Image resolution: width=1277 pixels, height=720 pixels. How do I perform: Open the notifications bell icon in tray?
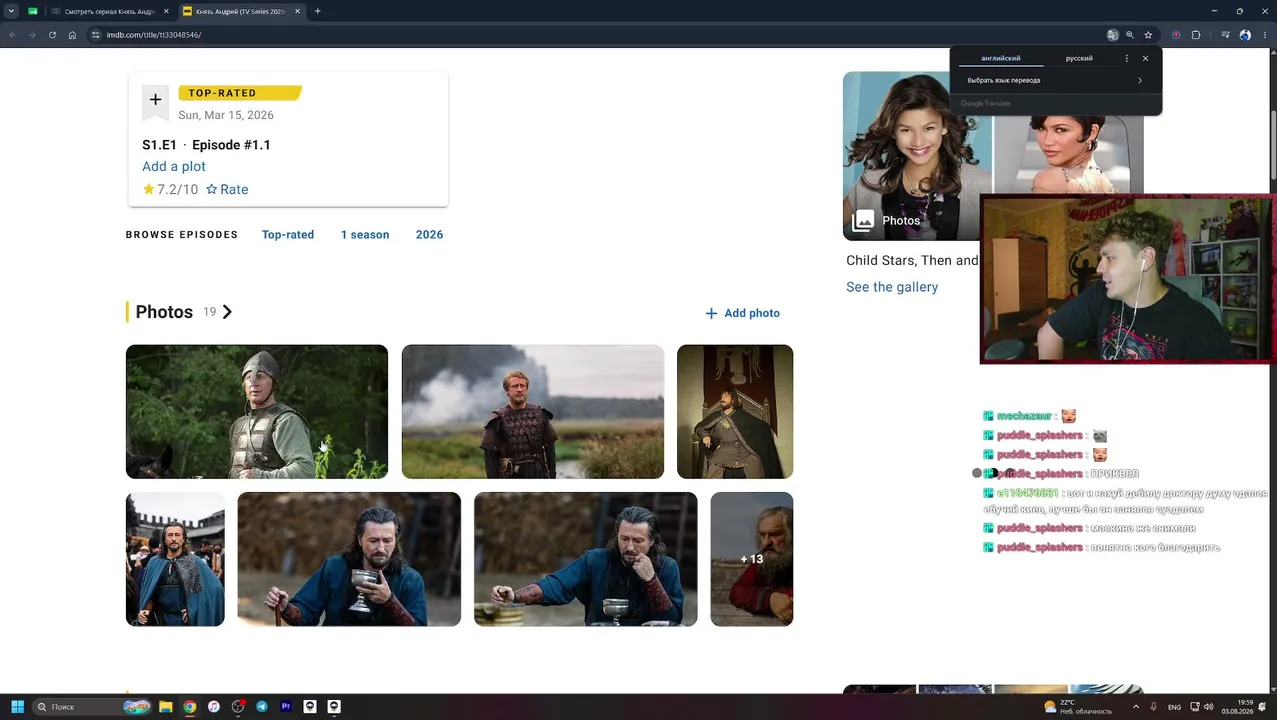(x=1264, y=706)
